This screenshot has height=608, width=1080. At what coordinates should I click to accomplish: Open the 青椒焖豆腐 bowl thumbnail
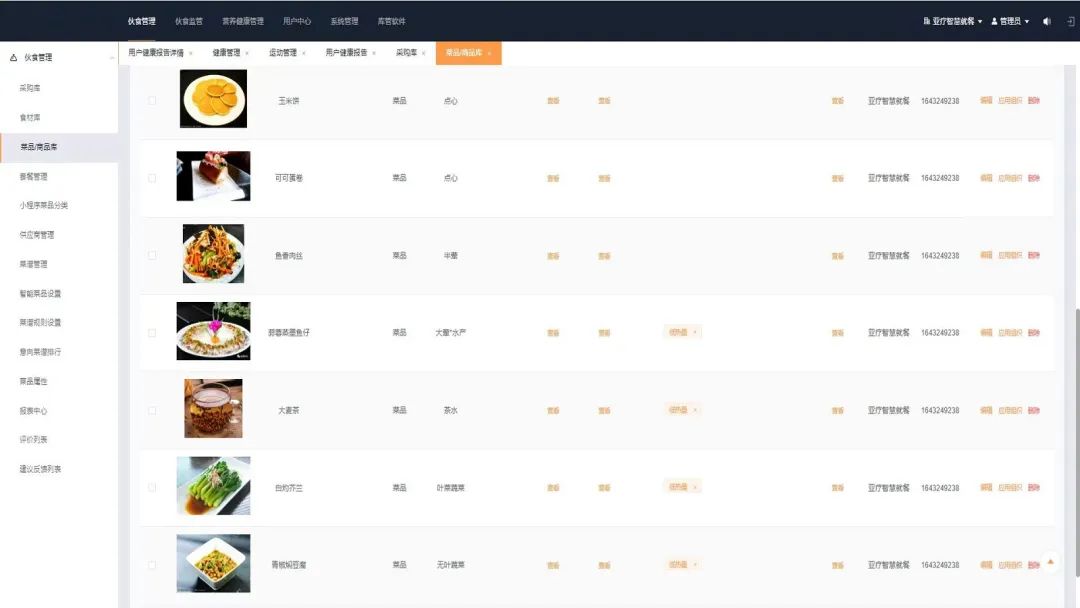click(214, 563)
